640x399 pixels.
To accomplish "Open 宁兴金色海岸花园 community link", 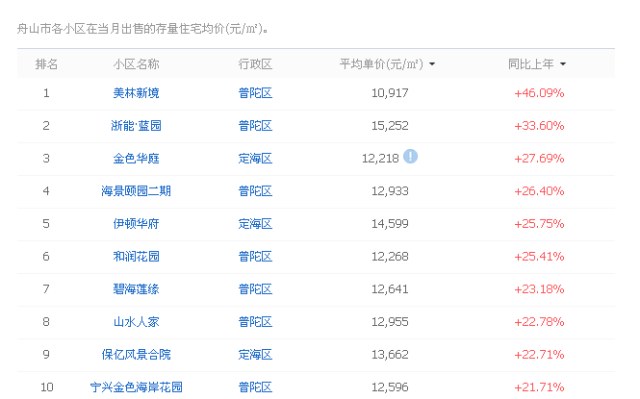I will coord(136,387).
